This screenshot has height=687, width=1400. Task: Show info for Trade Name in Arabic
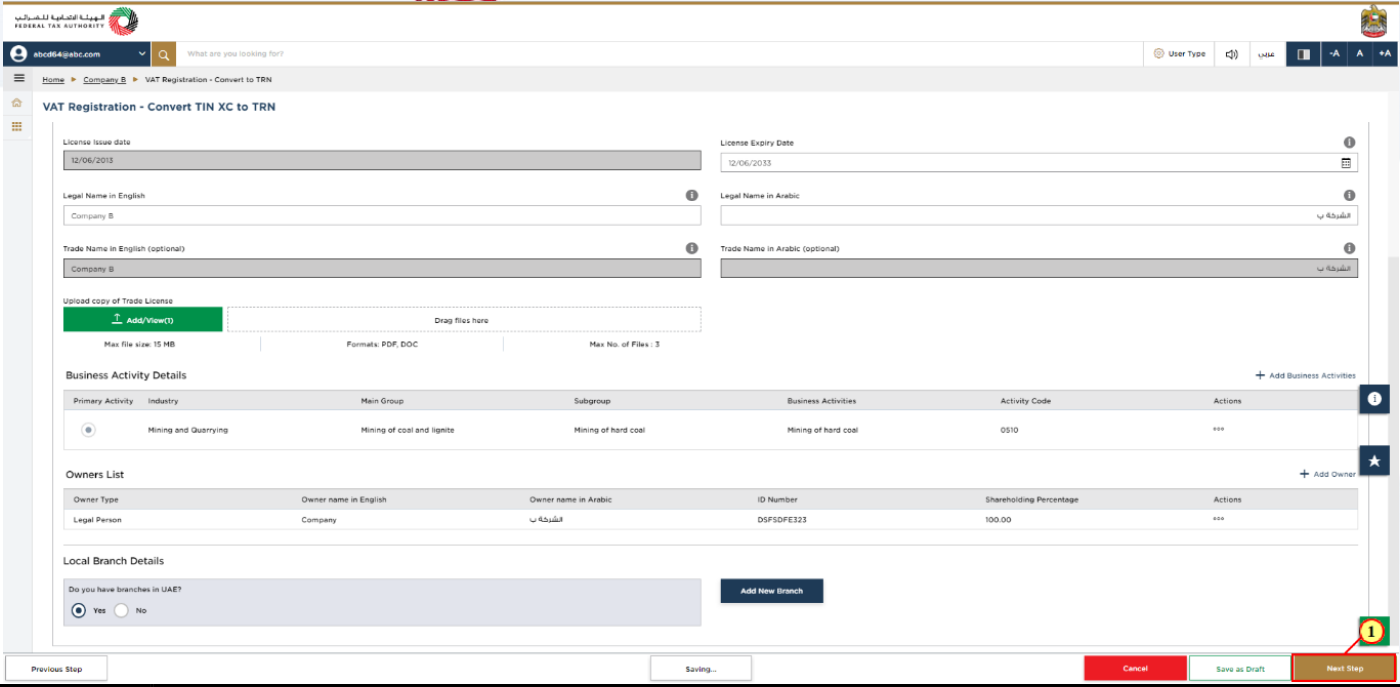[1349, 248]
